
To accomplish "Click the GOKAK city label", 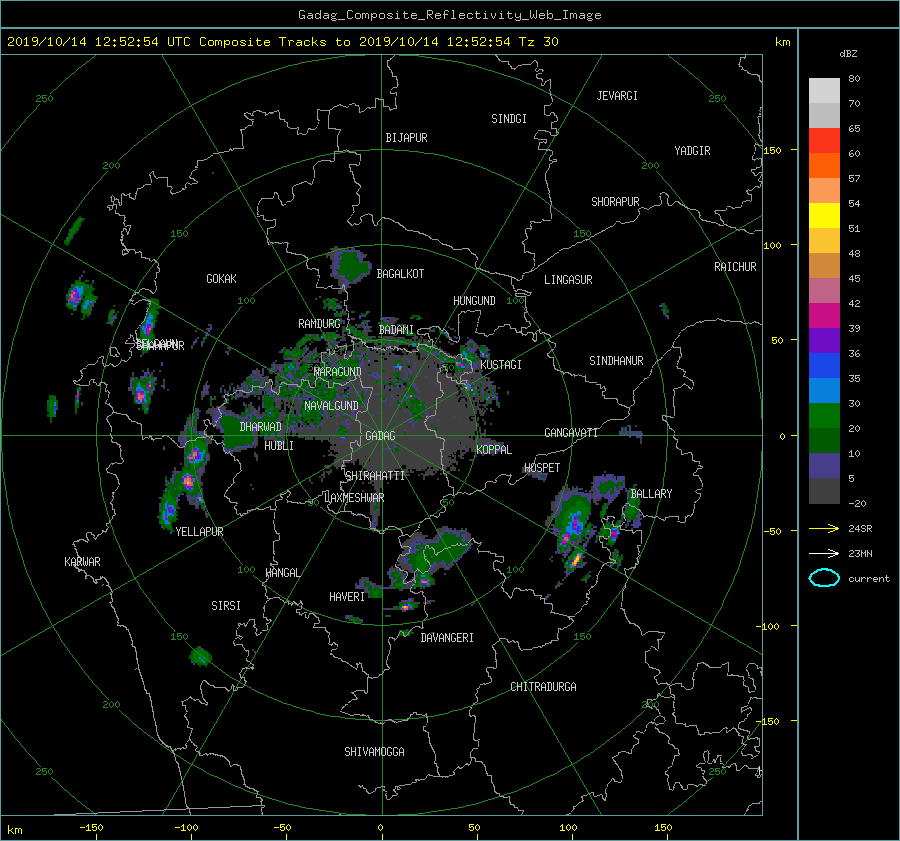I will click(221, 279).
